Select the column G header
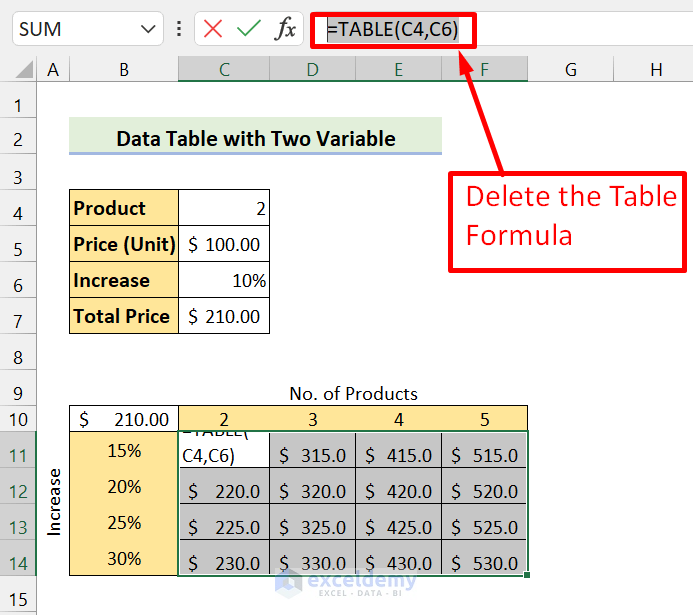The width and height of the screenshot is (693, 615). (x=570, y=69)
